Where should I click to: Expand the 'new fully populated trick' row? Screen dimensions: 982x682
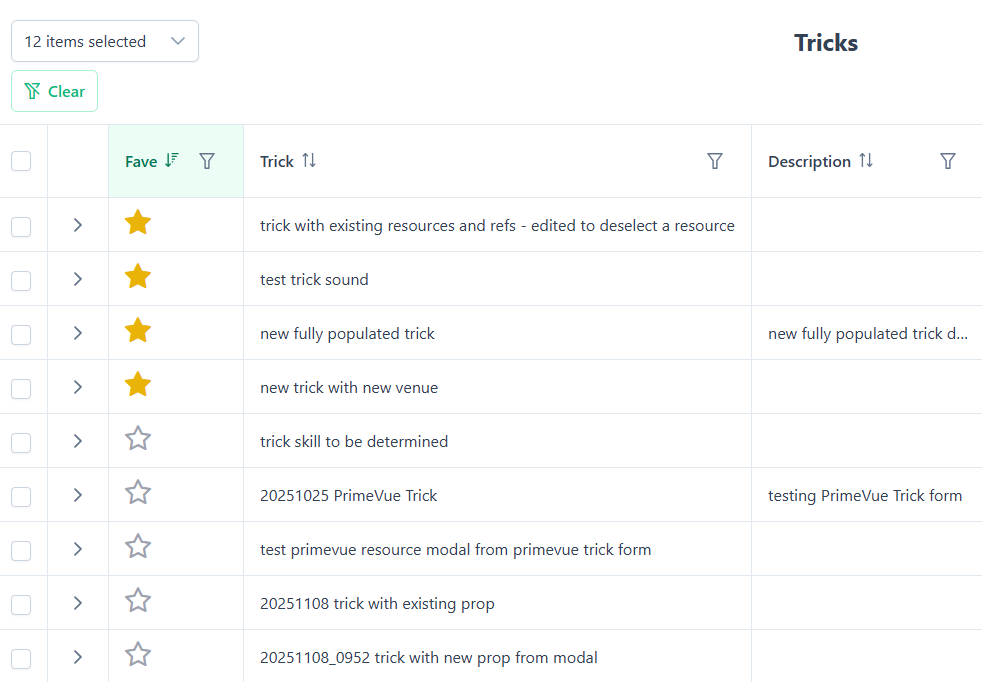click(78, 333)
